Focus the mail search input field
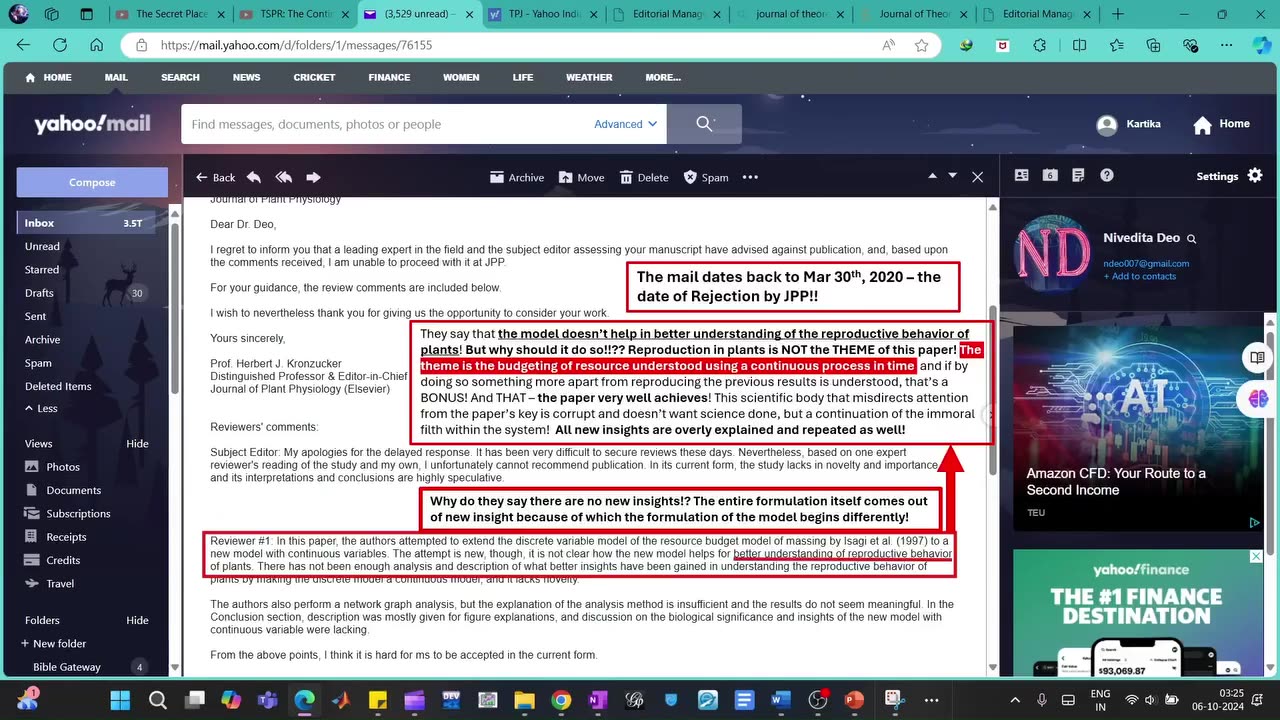1280x720 pixels. [387, 124]
